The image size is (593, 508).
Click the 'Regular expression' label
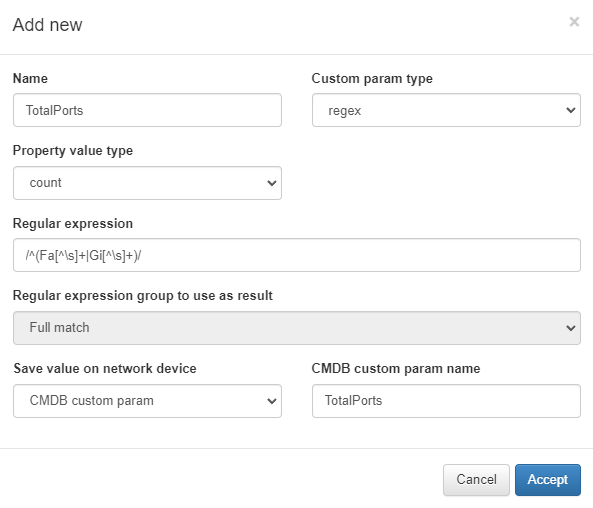pyautogui.click(x=73, y=224)
